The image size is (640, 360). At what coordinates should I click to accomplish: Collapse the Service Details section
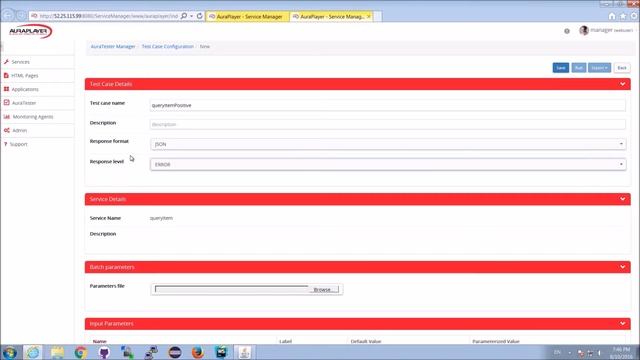pos(622,199)
